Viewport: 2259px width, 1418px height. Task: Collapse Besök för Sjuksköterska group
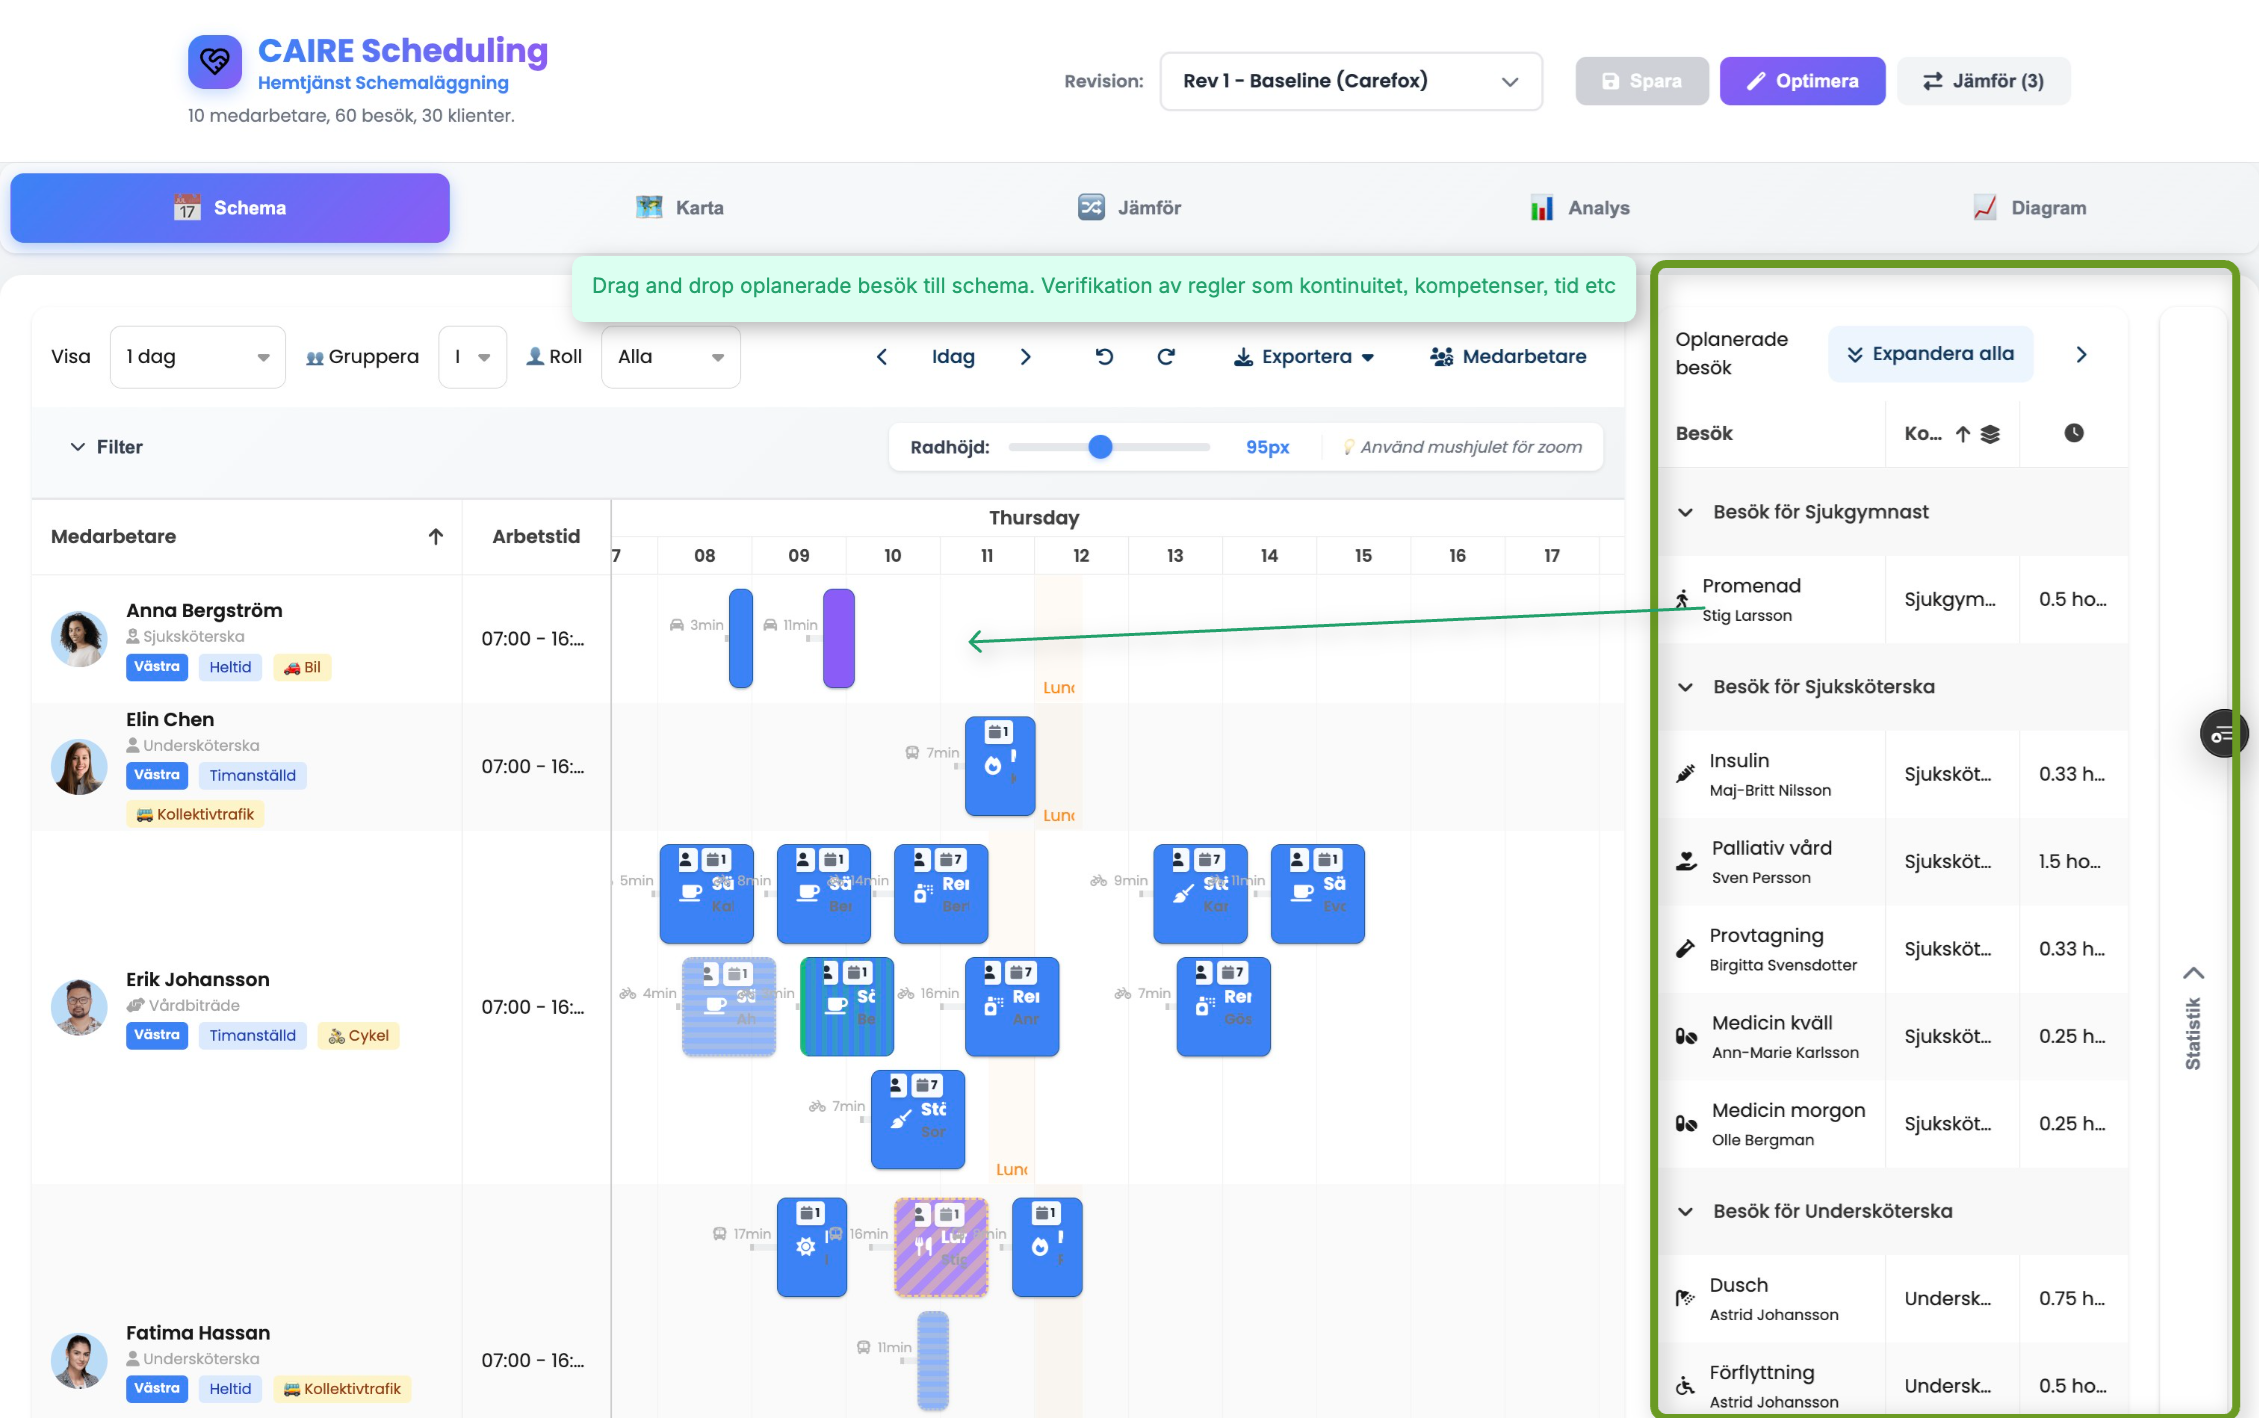1686,687
